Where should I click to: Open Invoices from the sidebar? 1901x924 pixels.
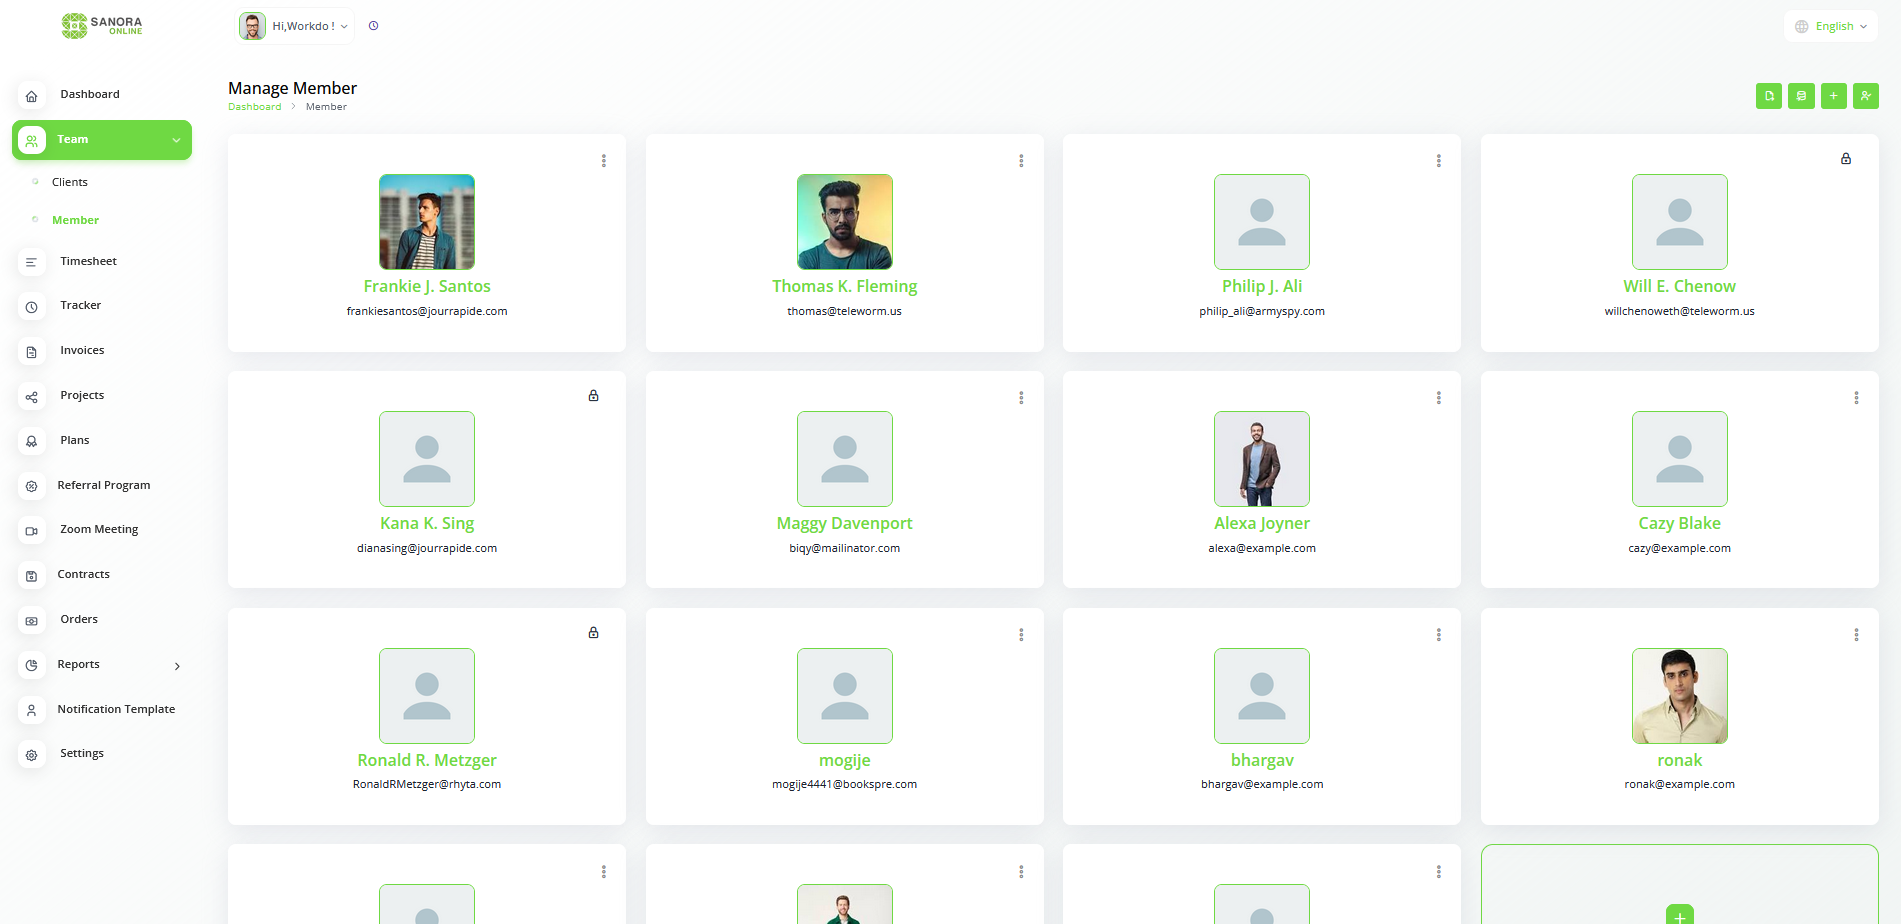pyautogui.click(x=82, y=351)
